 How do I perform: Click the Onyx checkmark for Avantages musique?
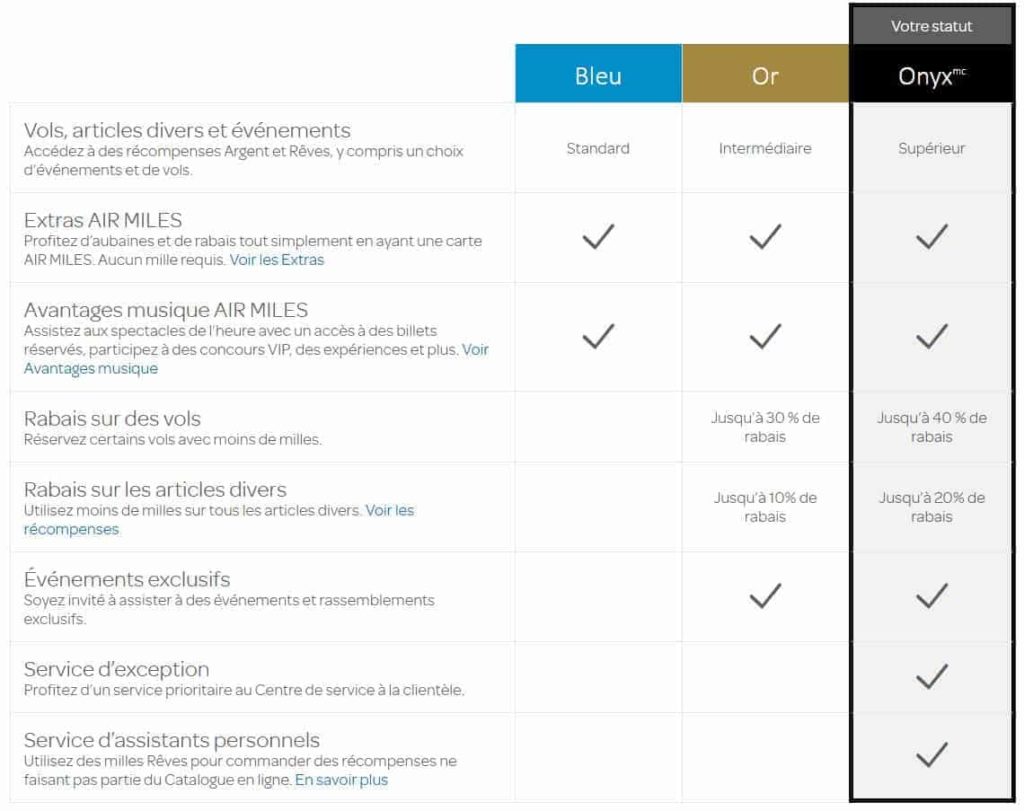pos(931,337)
